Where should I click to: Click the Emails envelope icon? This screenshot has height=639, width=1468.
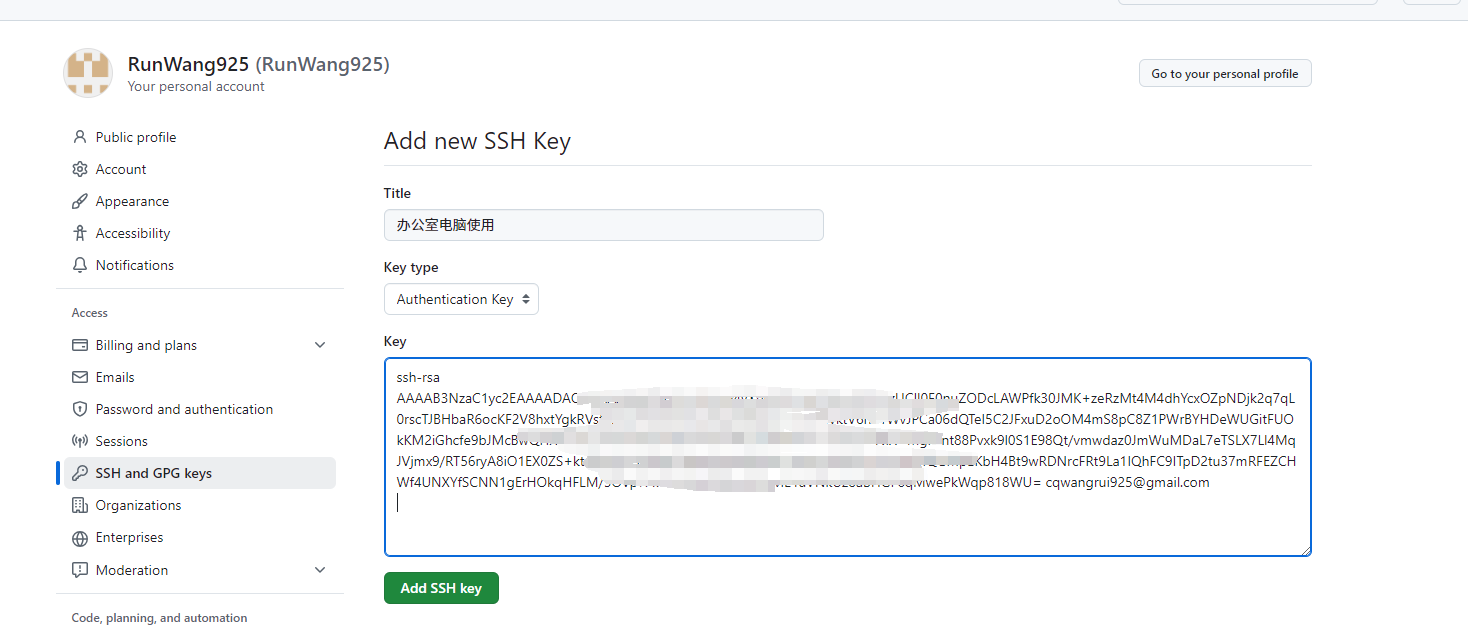pos(80,377)
